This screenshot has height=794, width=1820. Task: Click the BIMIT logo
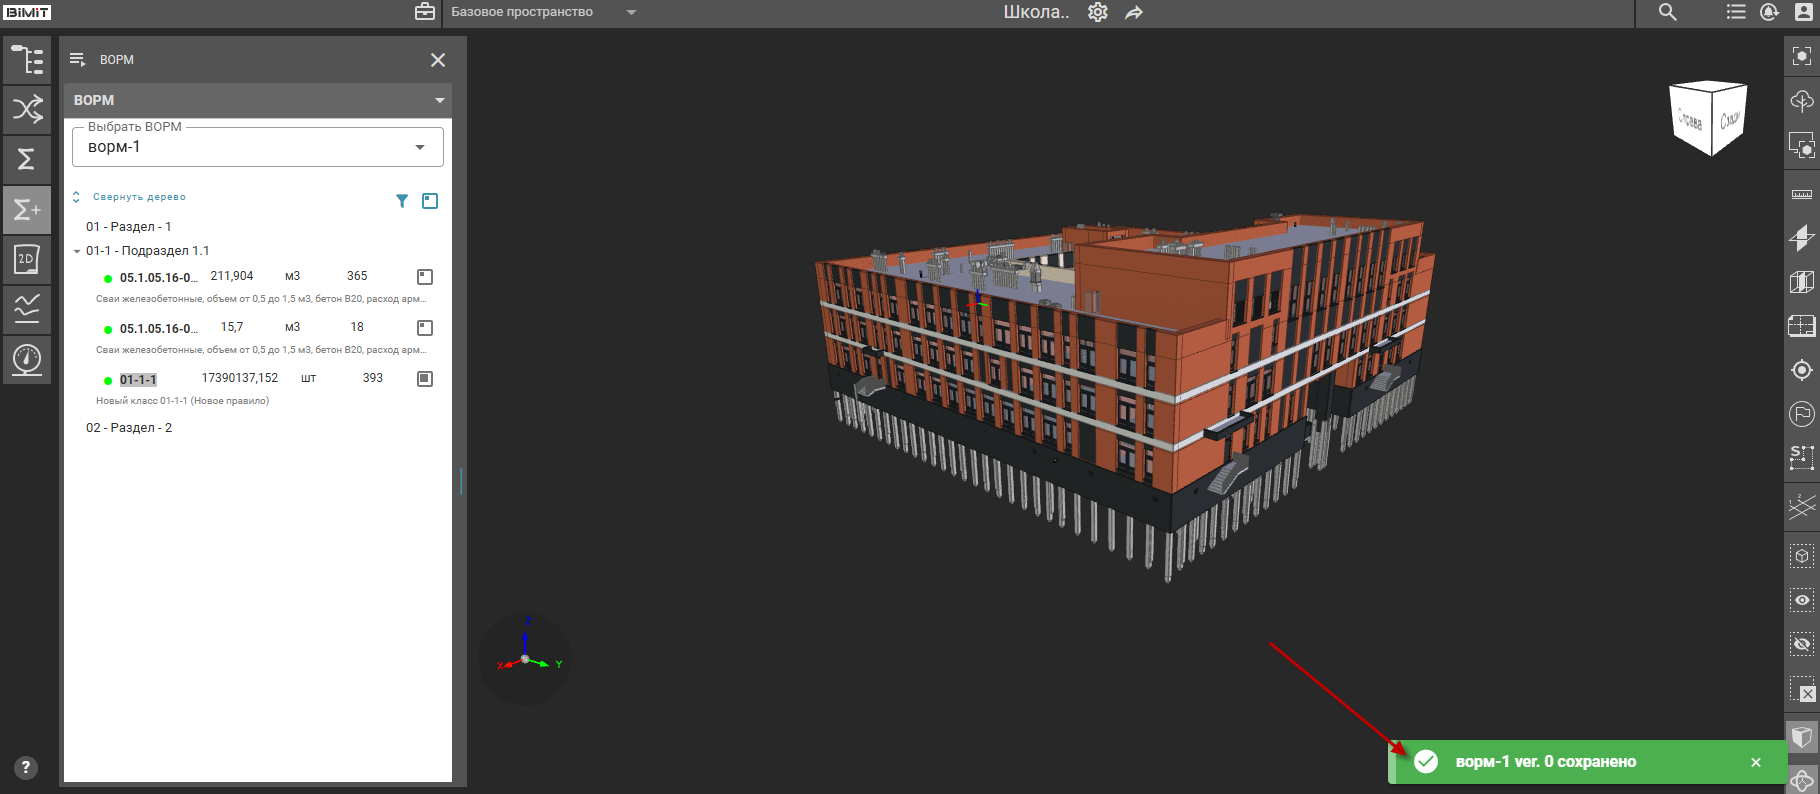pyautogui.click(x=27, y=12)
